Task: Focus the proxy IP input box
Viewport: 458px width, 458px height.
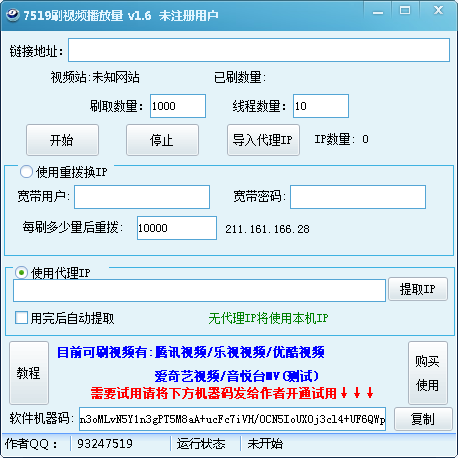Action: 199,291
